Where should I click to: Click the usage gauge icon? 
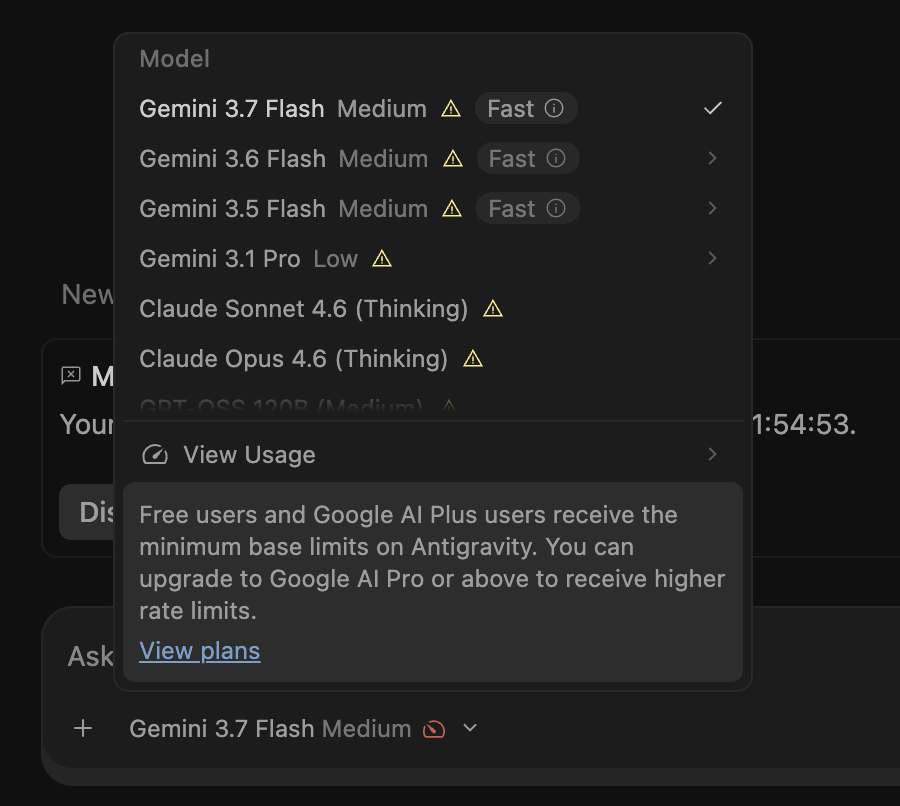click(155, 455)
